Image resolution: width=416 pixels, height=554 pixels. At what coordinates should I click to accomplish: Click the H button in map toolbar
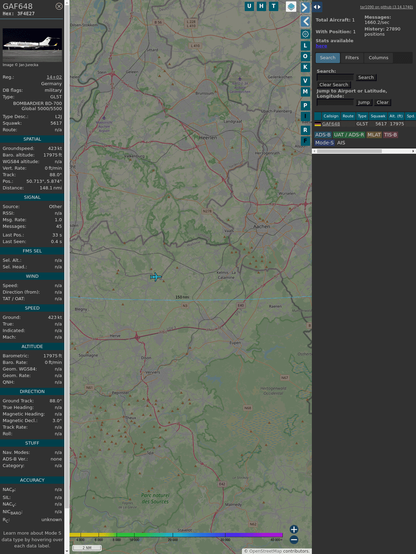pos(261,6)
